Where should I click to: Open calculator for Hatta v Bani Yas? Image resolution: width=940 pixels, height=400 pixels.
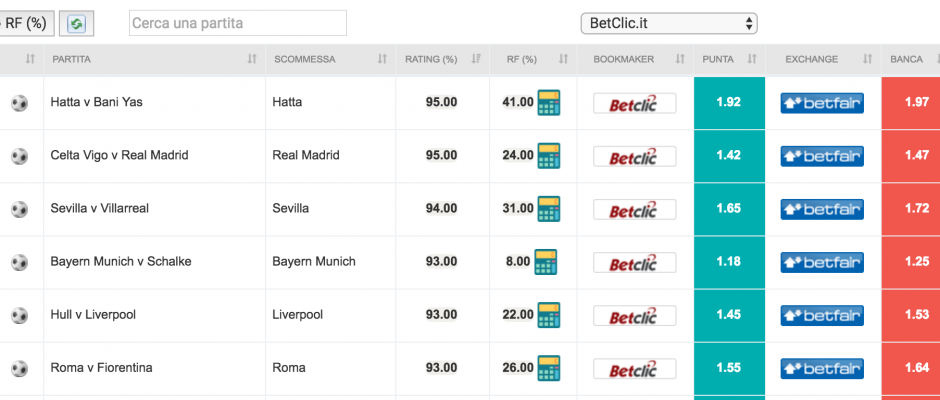(549, 103)
